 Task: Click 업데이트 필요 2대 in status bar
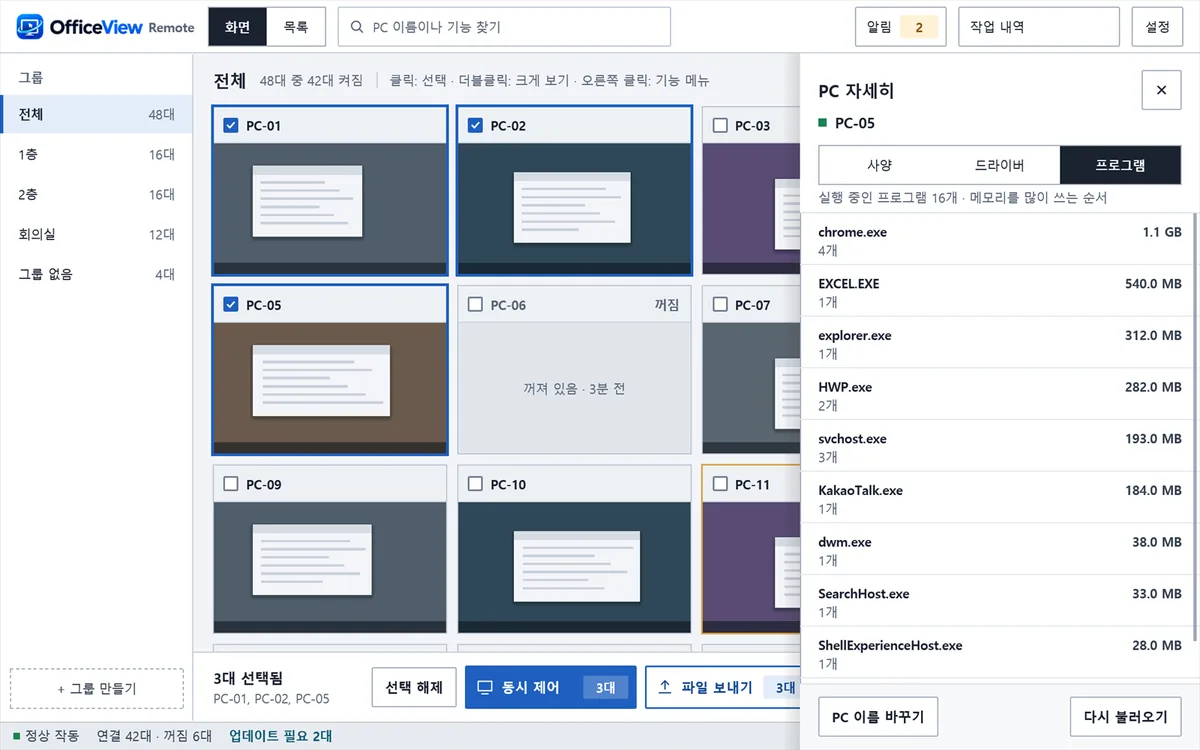280,736
